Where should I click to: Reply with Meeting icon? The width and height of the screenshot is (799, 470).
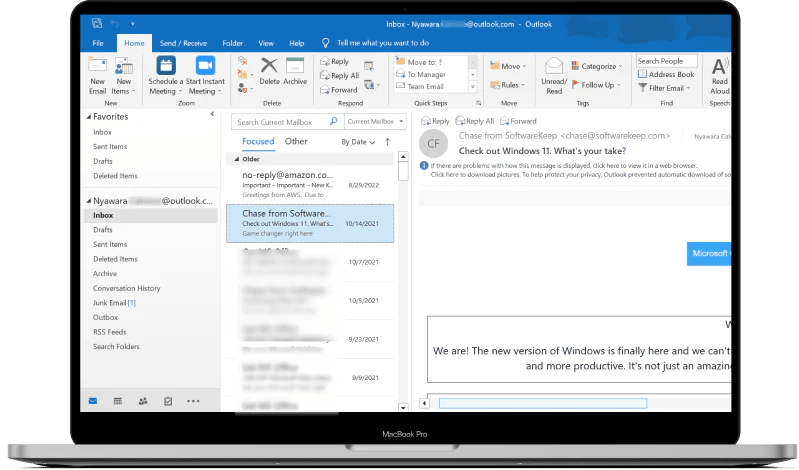(x=369, y=65)
